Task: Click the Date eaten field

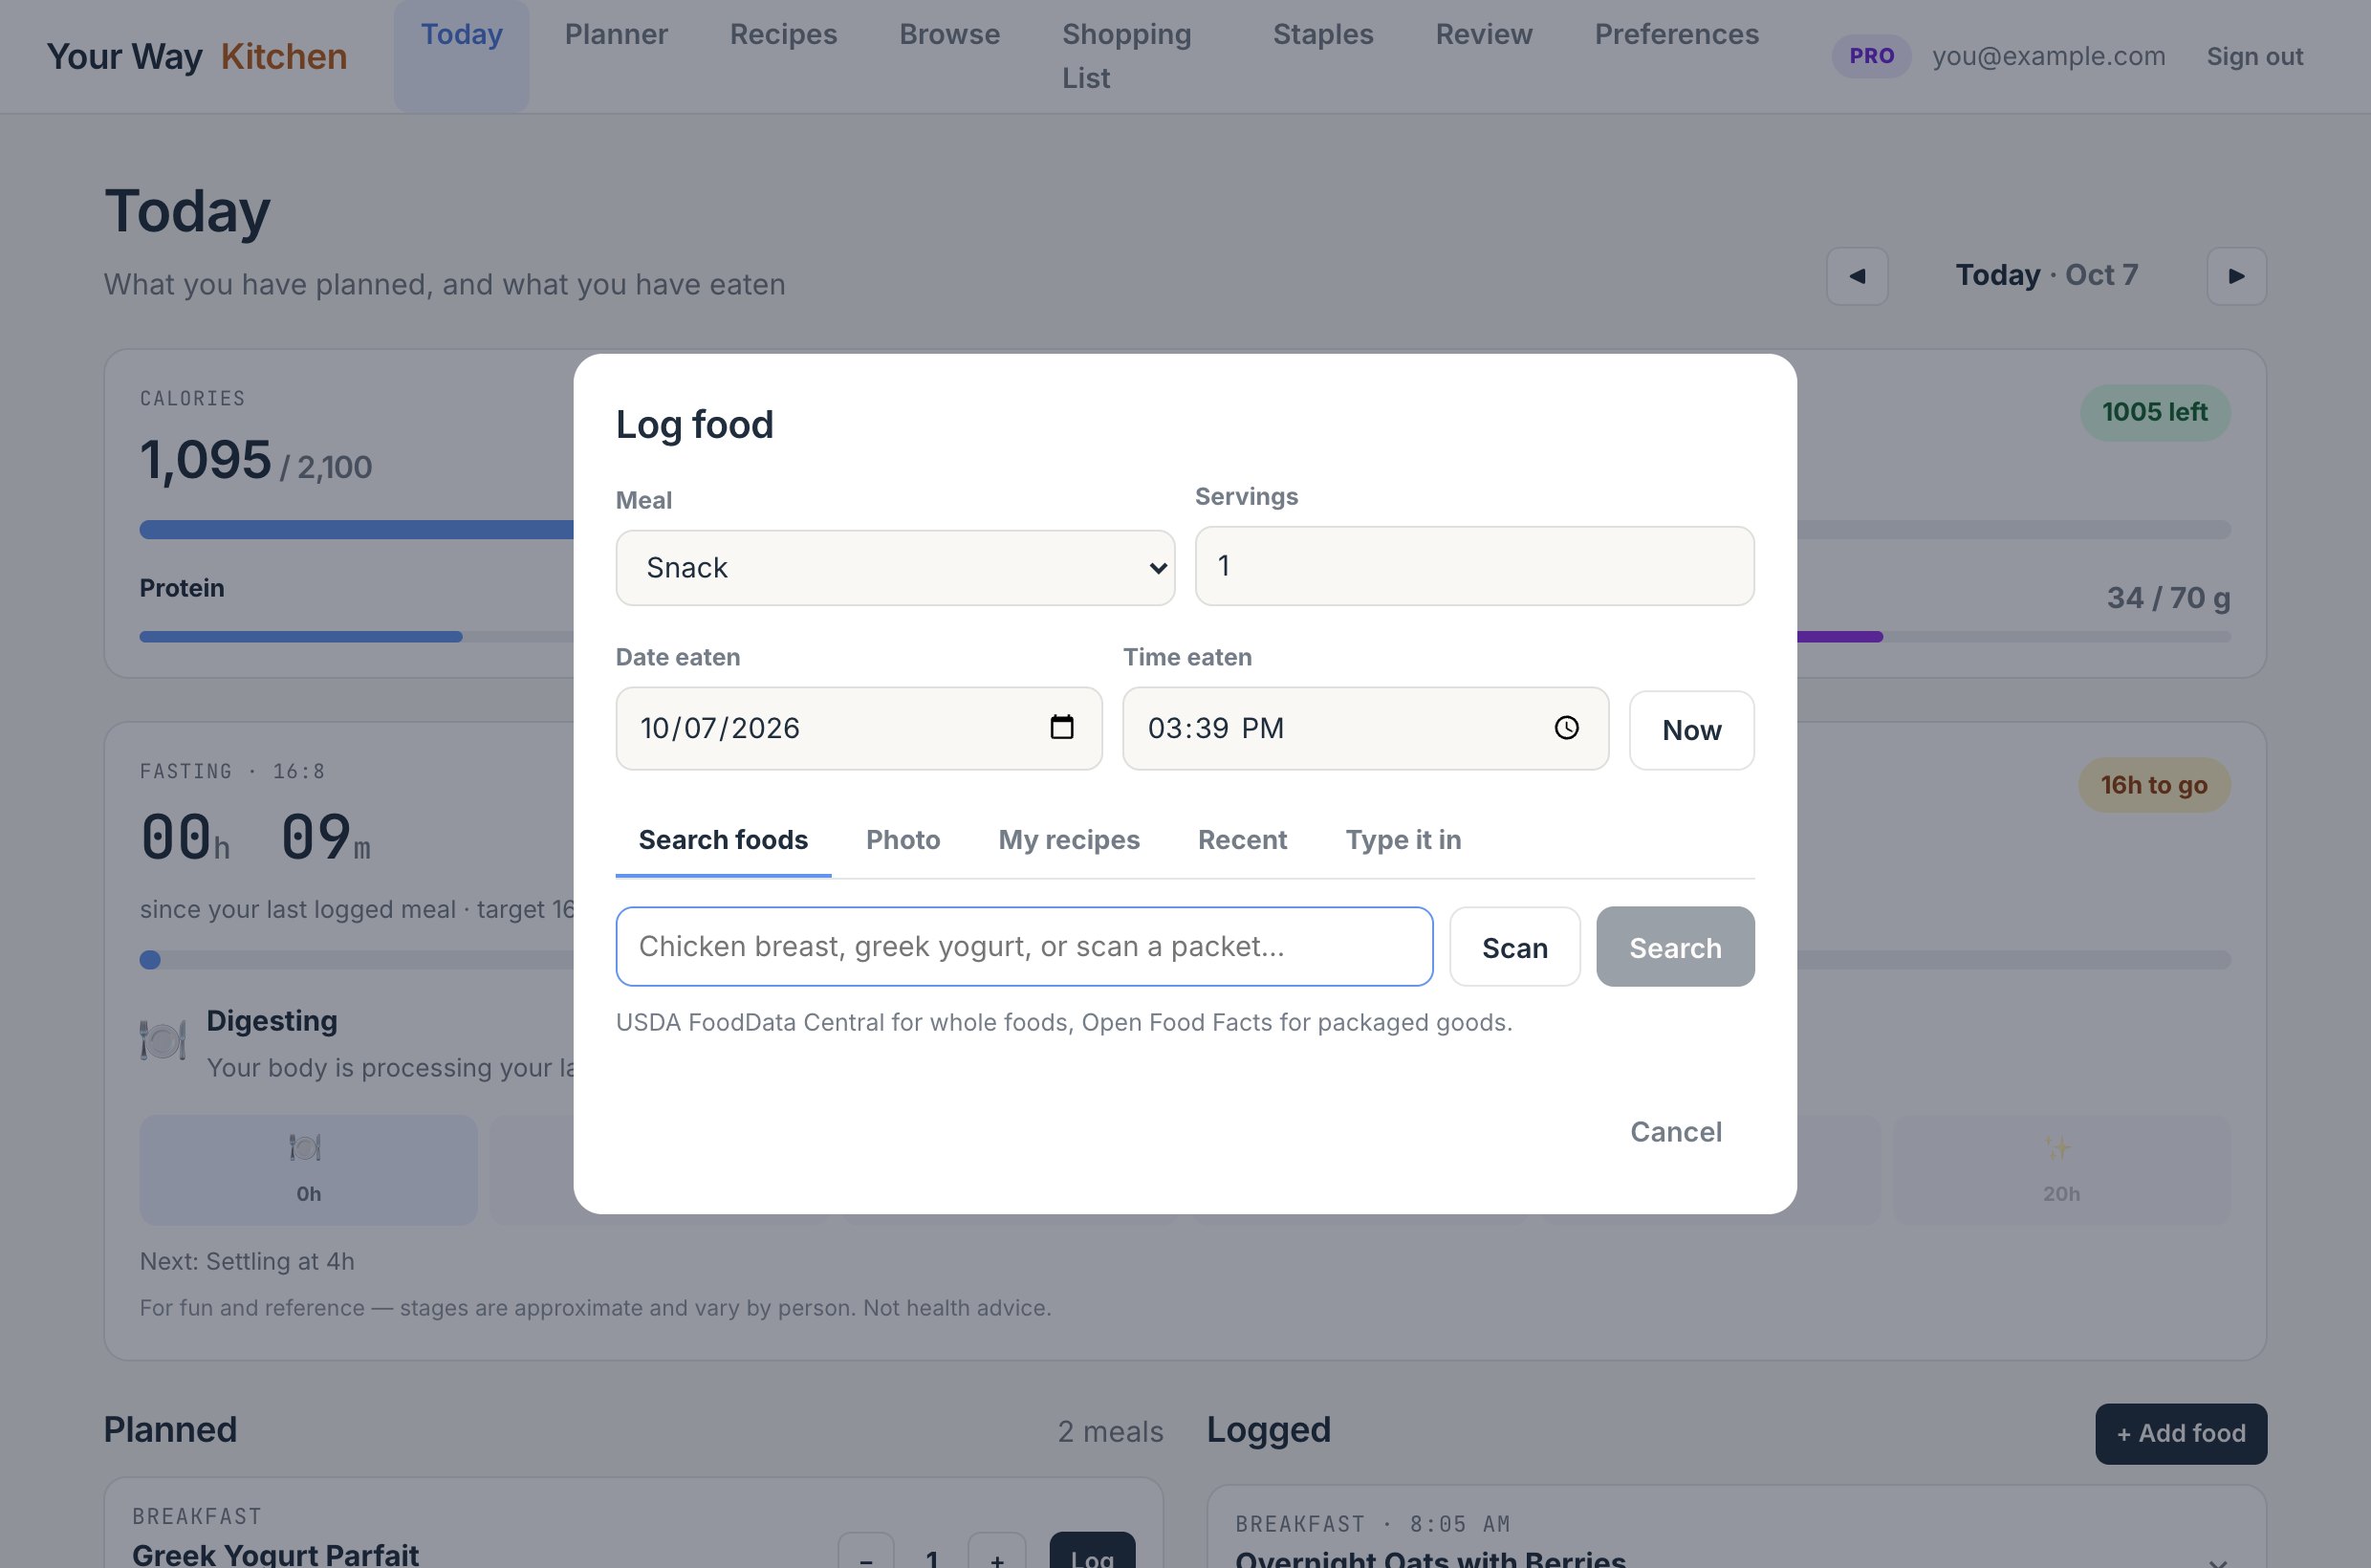Action: pyautogui.click(x=859, y=728)
